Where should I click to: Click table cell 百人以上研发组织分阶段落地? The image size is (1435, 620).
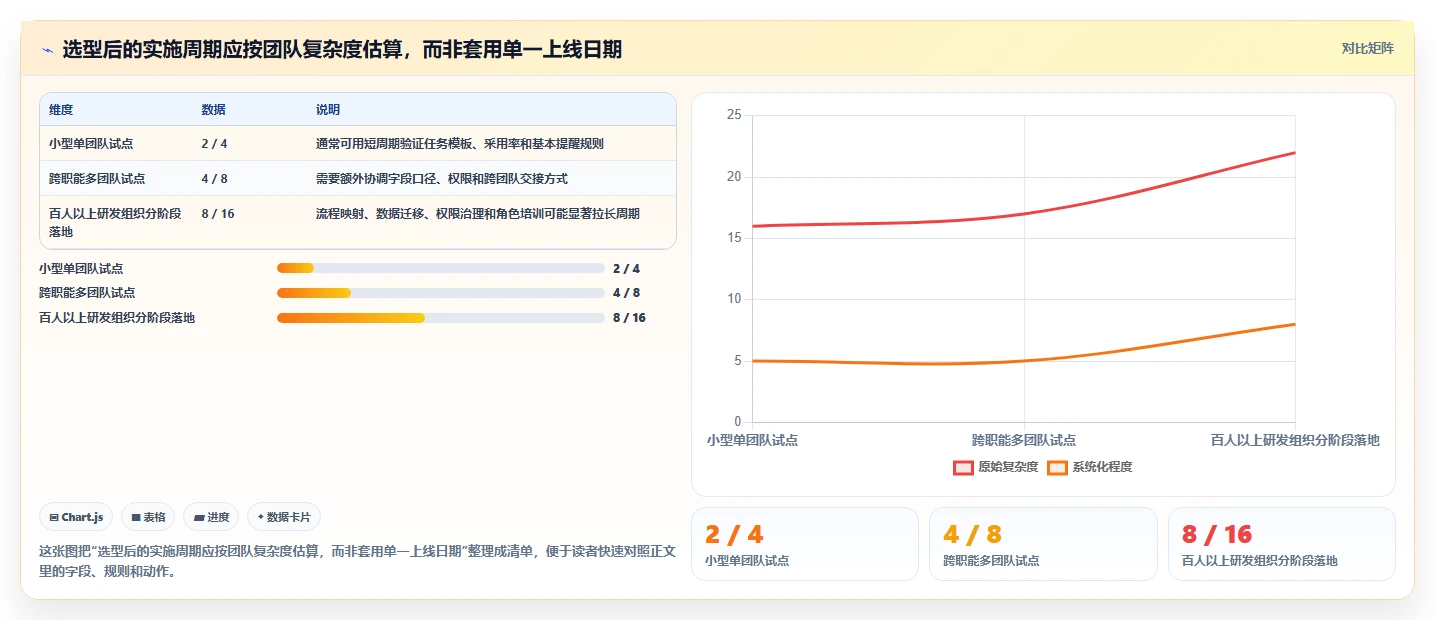click(115, 222)
